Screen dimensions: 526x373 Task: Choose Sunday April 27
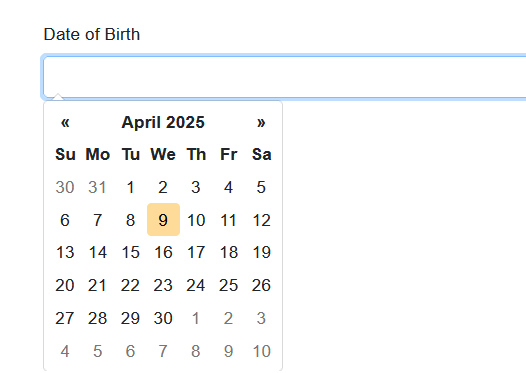(65, 318)
